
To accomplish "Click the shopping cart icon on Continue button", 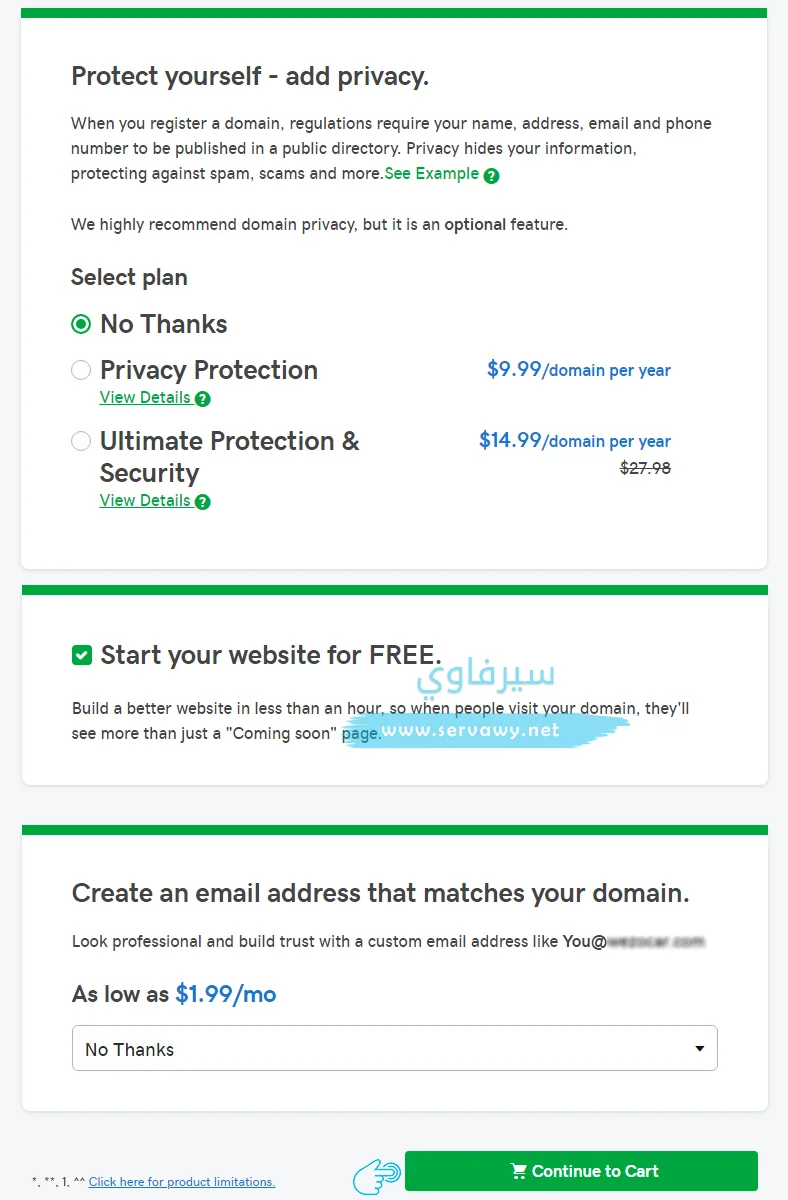I will [518, 1171].
